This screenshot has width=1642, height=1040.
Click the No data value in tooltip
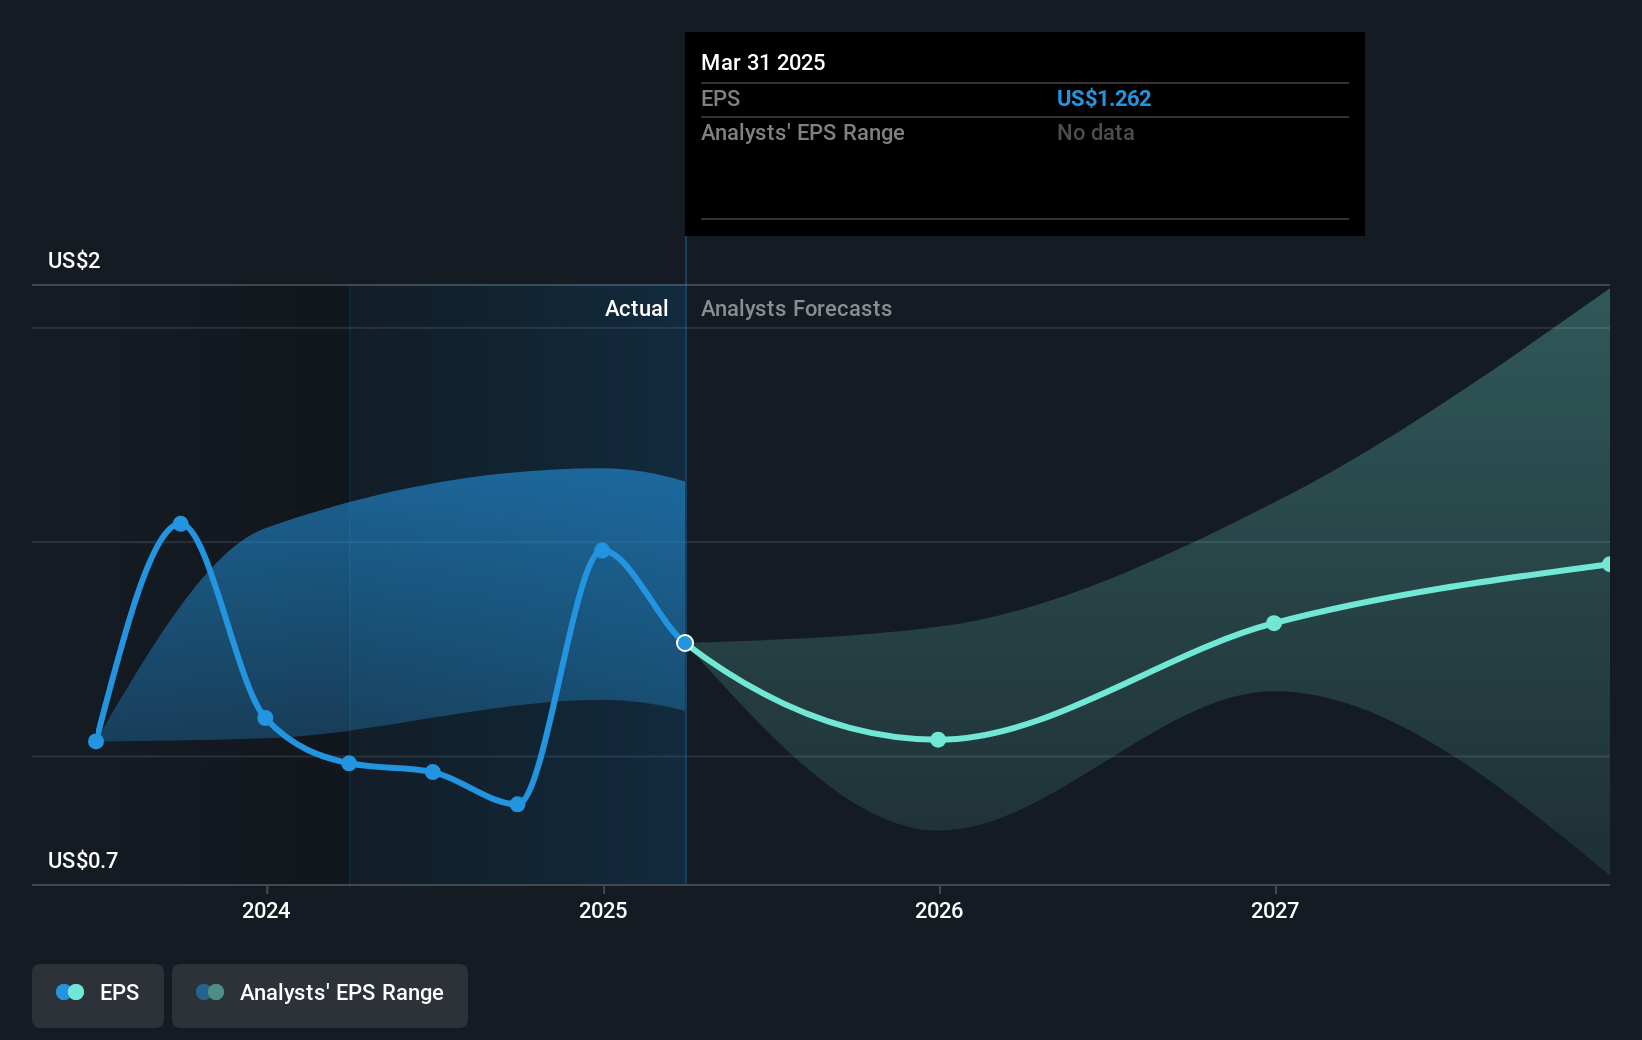1095,132
